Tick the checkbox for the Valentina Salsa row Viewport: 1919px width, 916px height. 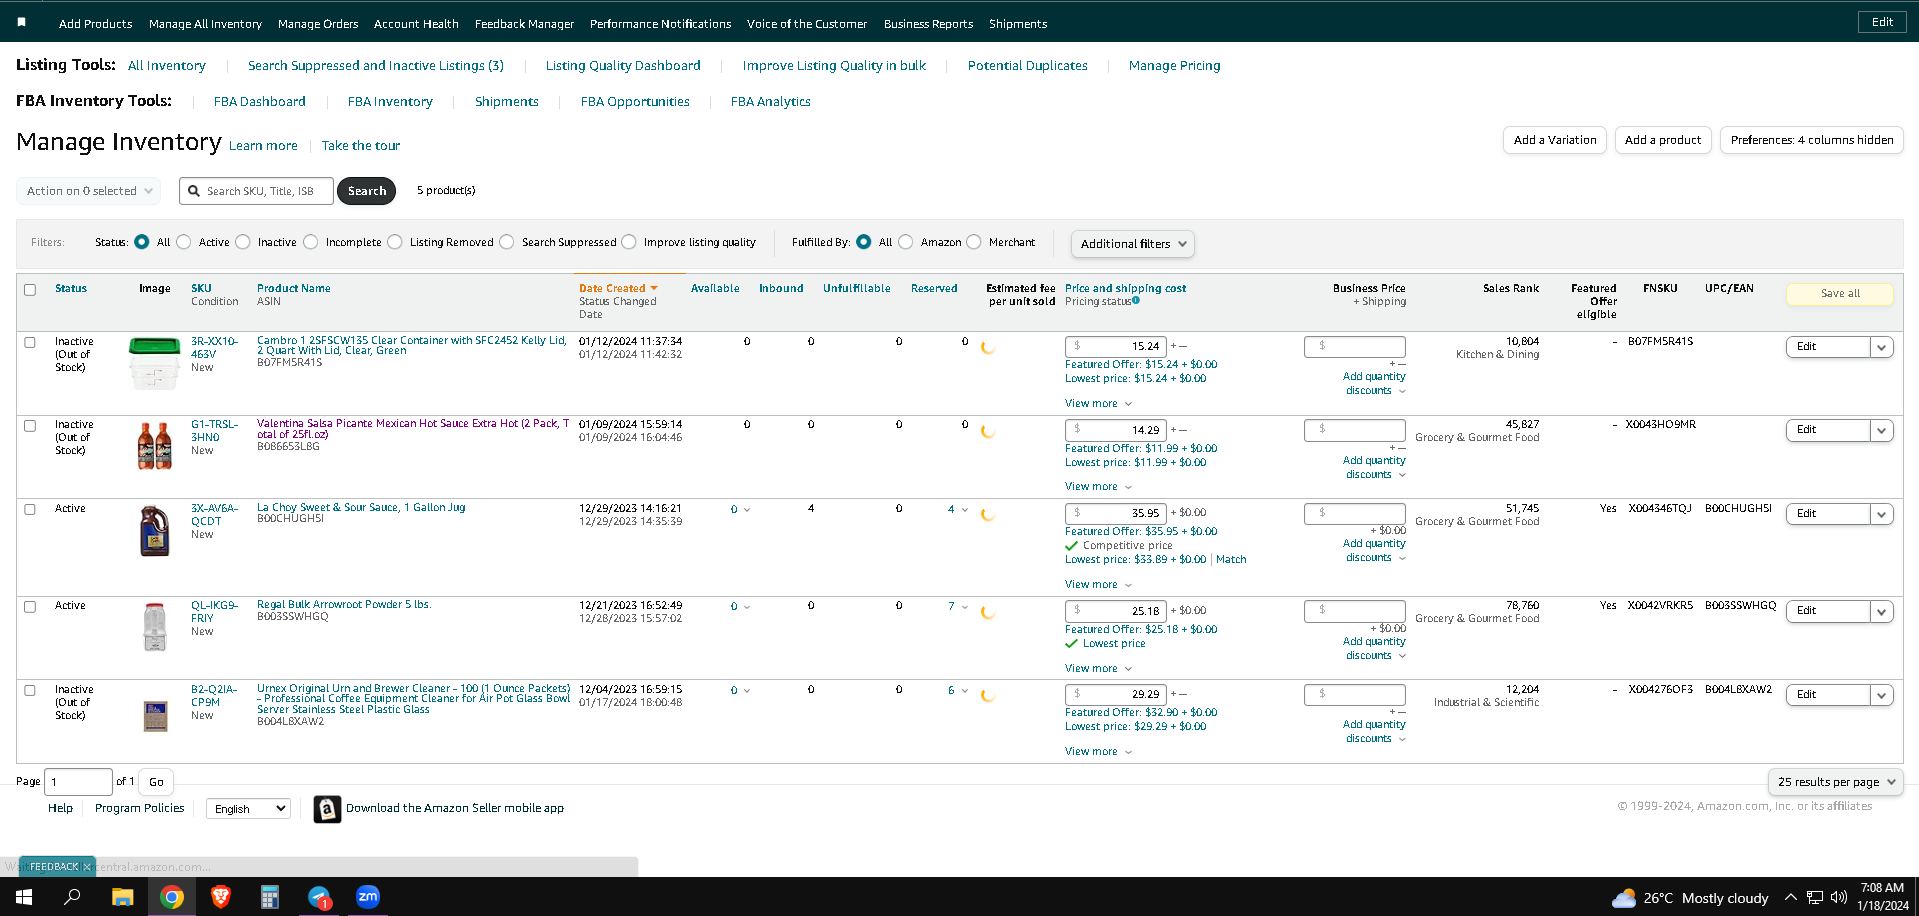tap(30, 425)
